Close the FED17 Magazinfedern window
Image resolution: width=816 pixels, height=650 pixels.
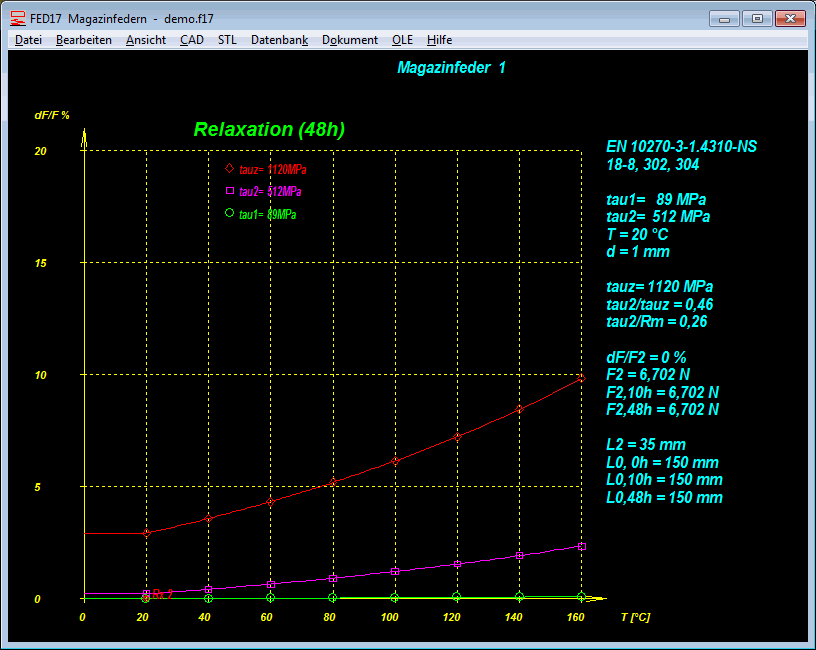click(789, 18)
